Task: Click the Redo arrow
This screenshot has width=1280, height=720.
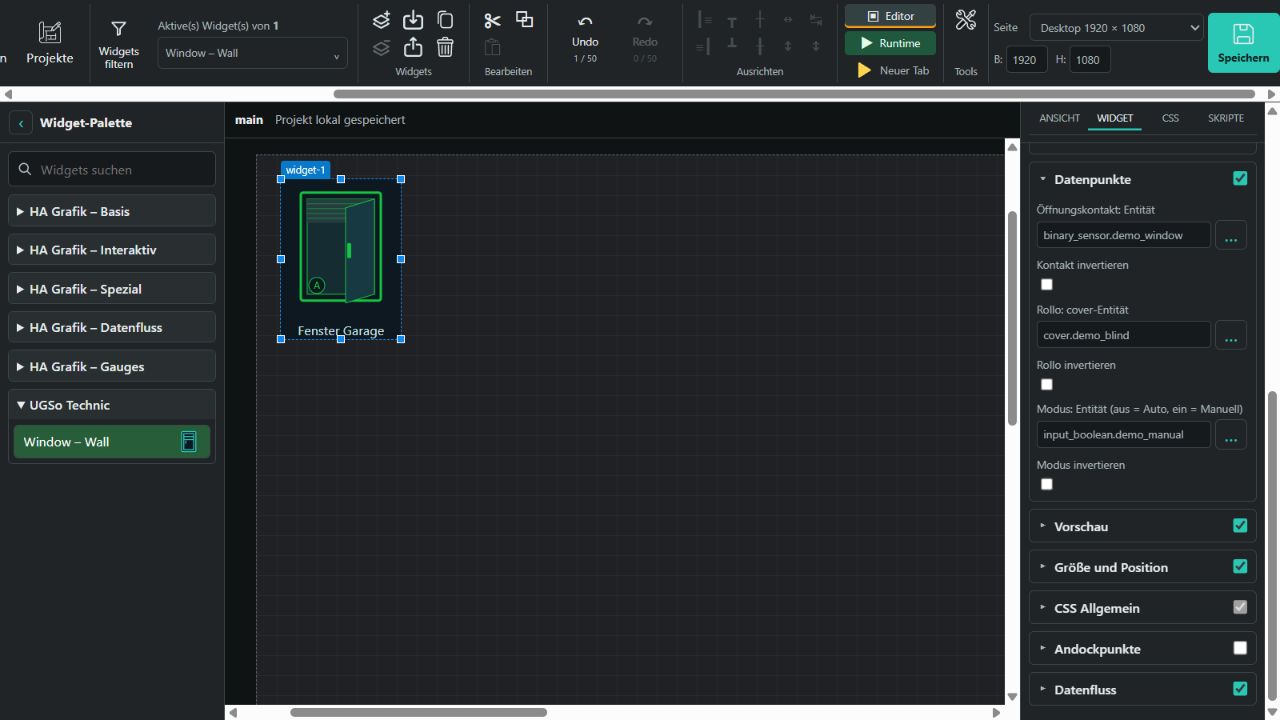Action: coord(645,21)
